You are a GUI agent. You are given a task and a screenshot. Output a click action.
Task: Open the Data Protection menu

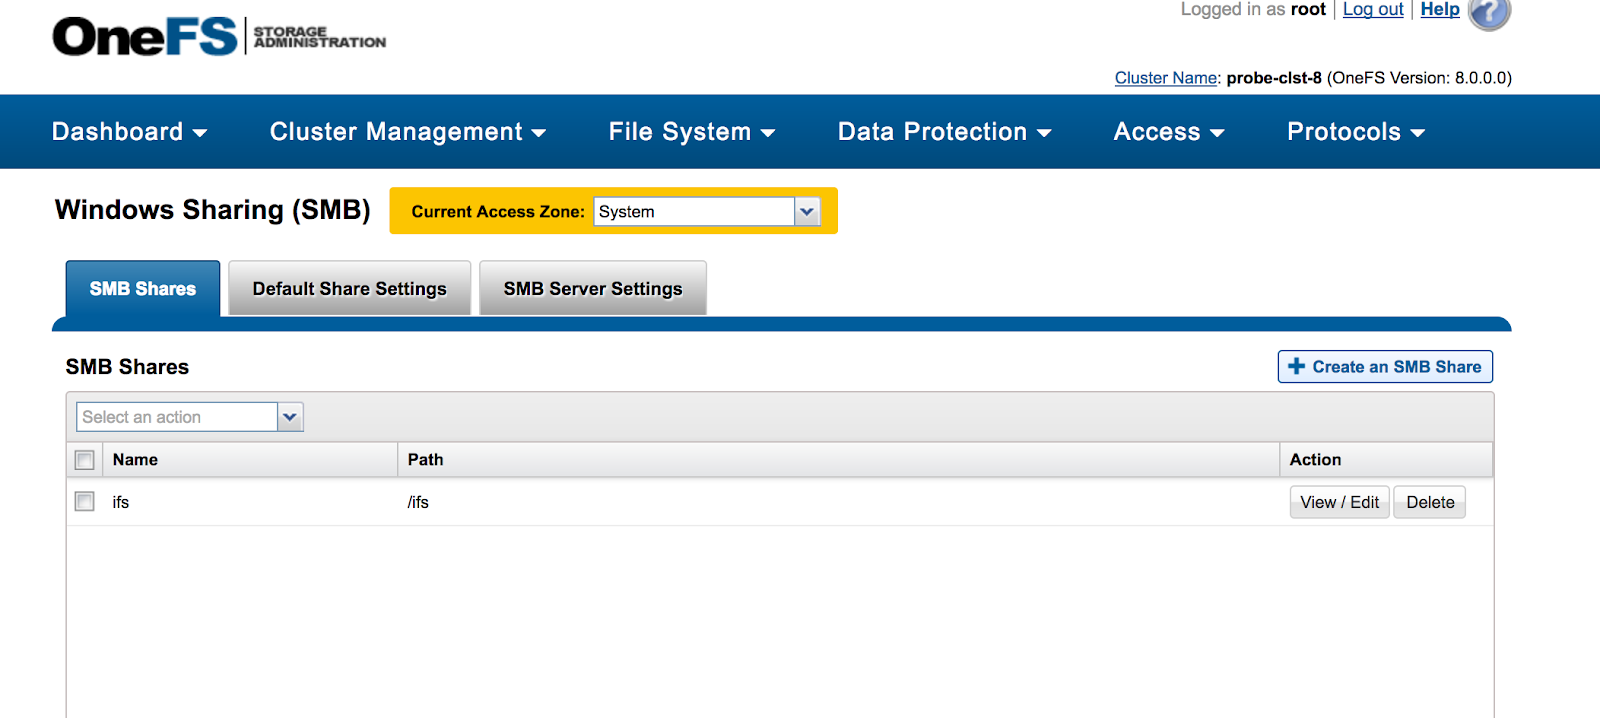[944, 132]
